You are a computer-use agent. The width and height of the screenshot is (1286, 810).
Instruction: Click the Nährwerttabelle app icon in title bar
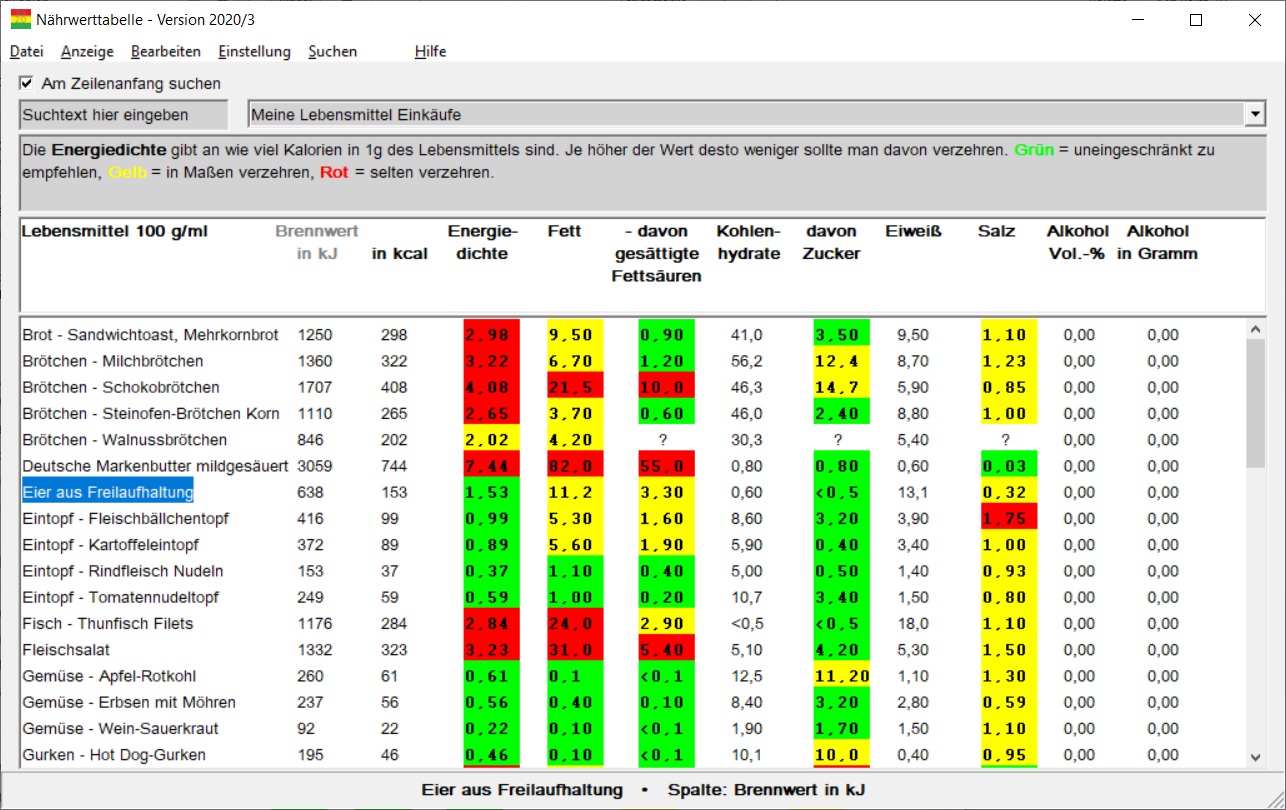(20, 19)
